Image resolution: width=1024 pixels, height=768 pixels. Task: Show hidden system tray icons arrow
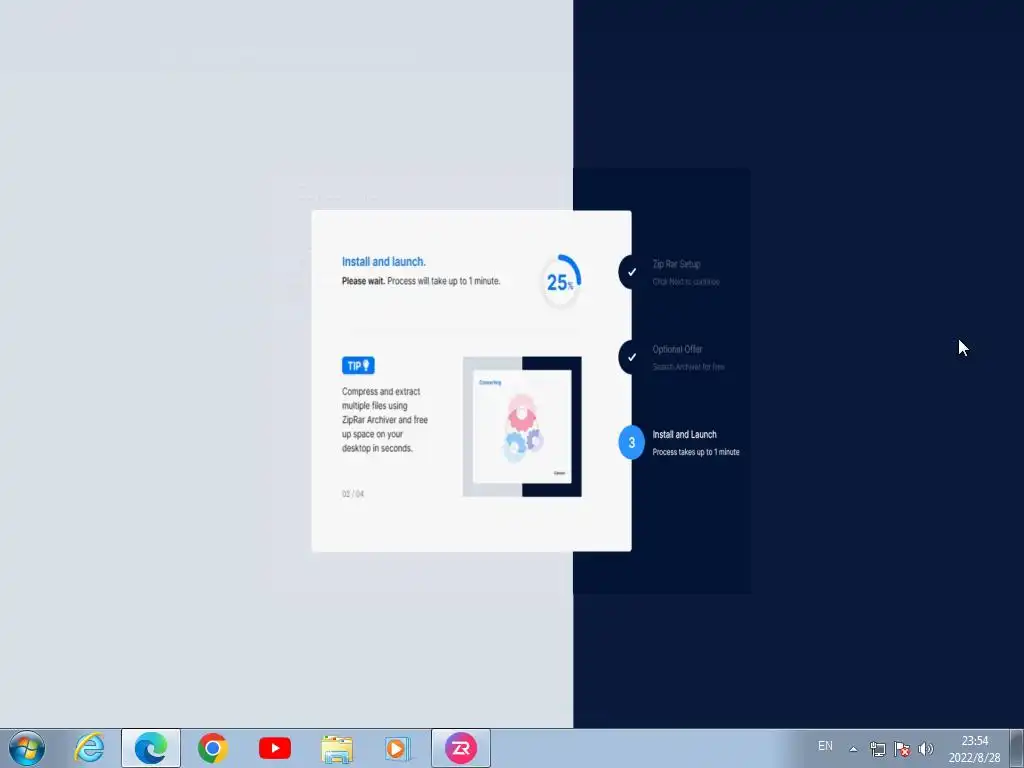pos(853,748)
